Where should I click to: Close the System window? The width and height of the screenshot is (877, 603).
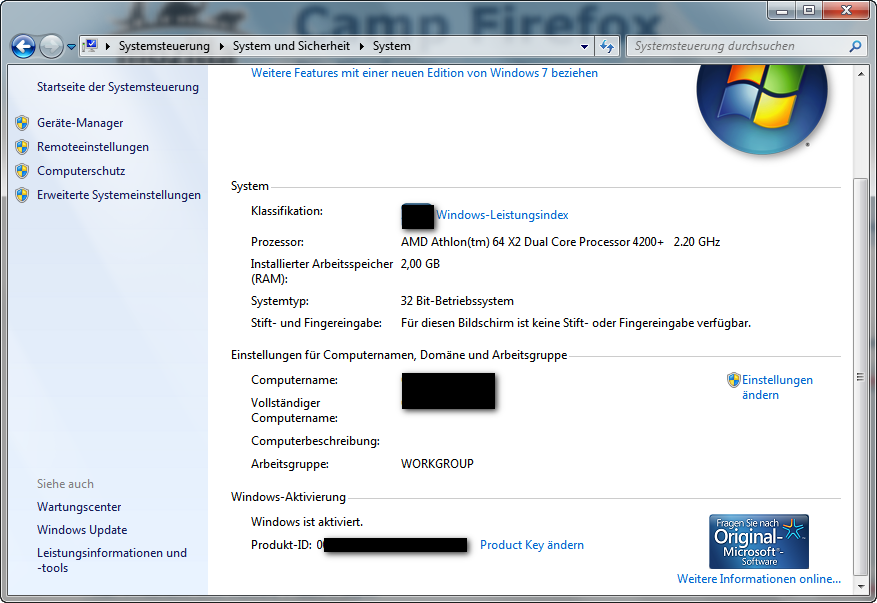[846, 10]
